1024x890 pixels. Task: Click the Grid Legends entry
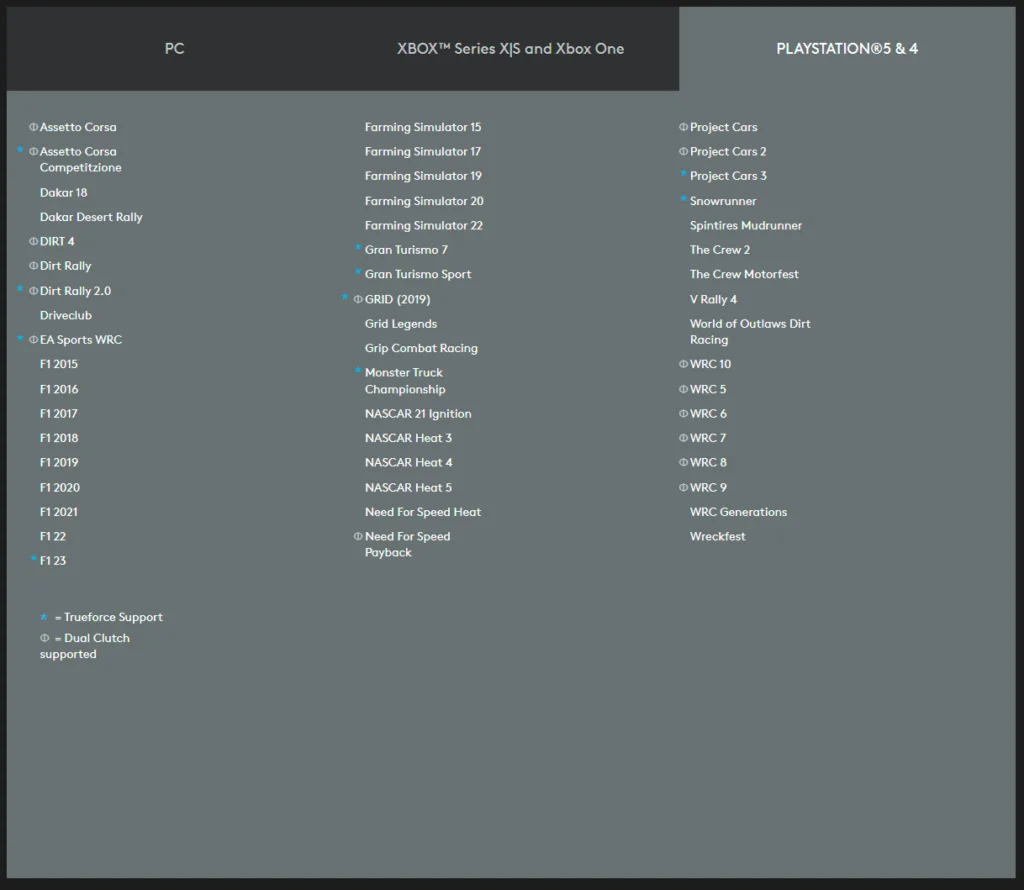tap(401, 324)
